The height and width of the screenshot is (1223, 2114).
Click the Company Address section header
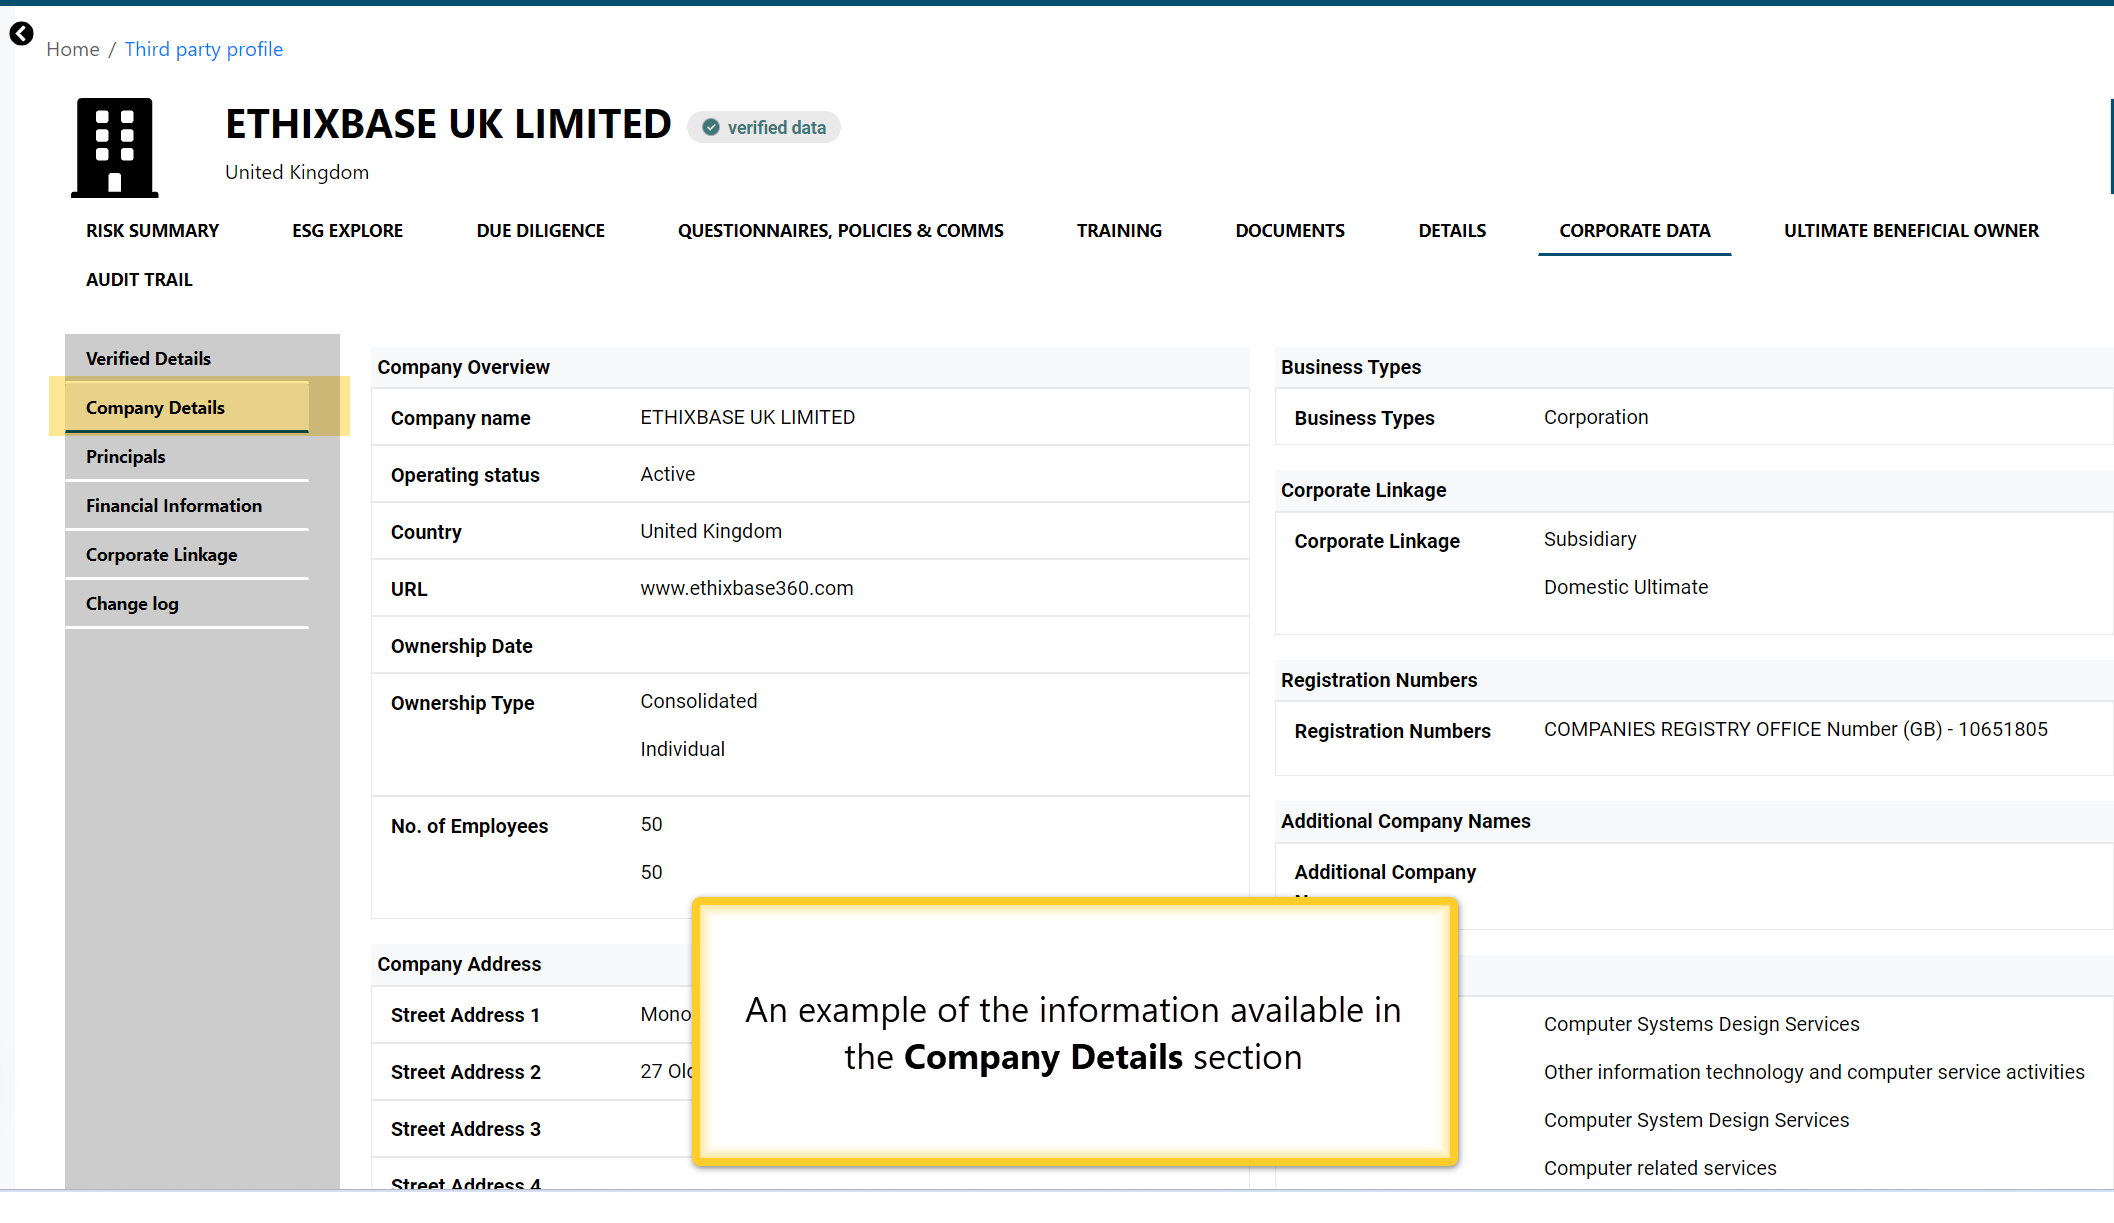tap(459, 964)
